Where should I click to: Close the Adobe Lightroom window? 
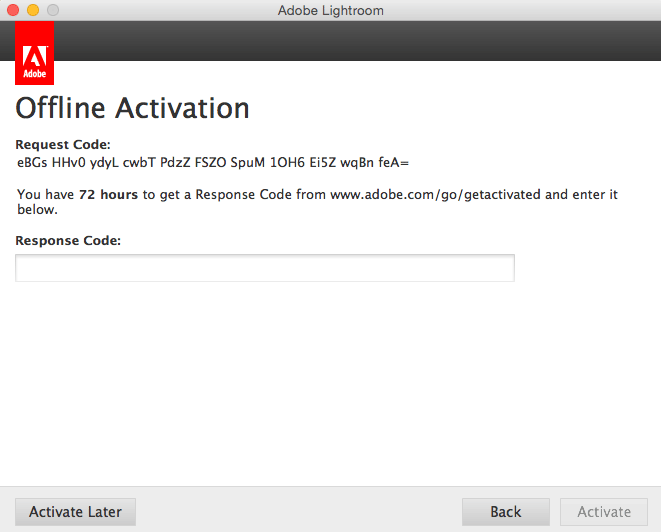click(x=13, y=10)
